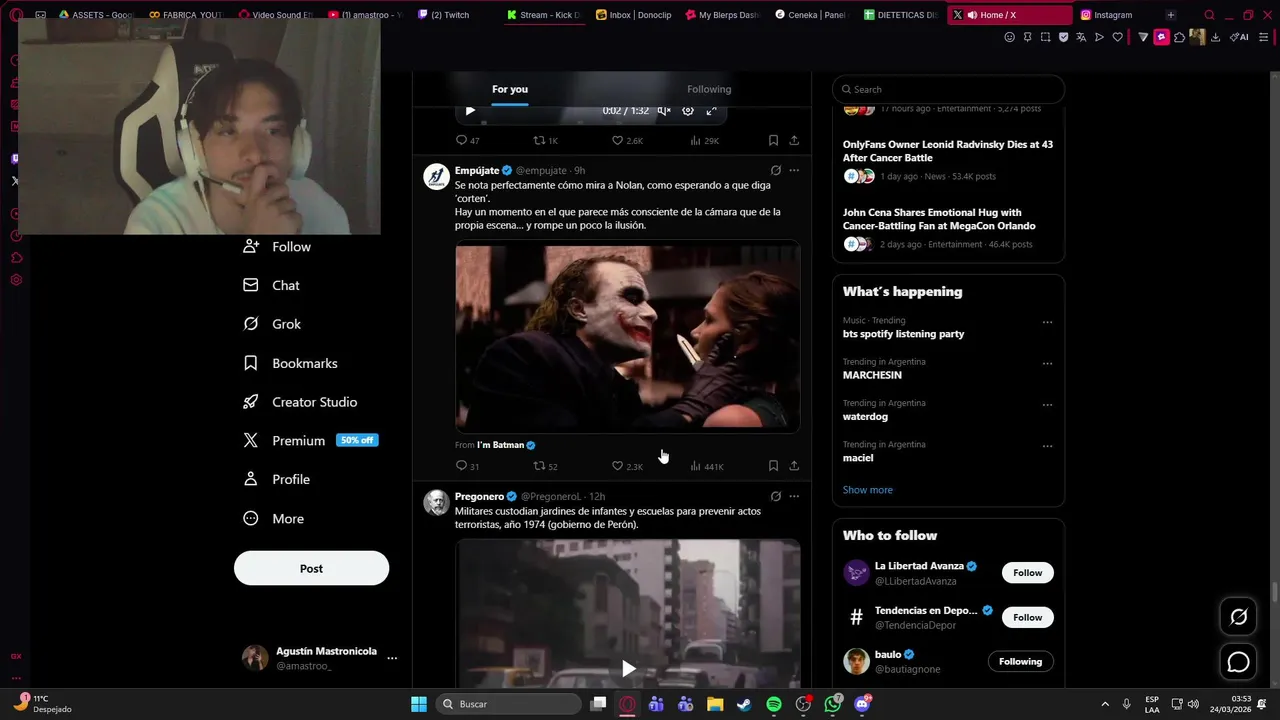Switch to the For you tab
This screenshot has width=1280, height=720.
(x=510, y=89)
